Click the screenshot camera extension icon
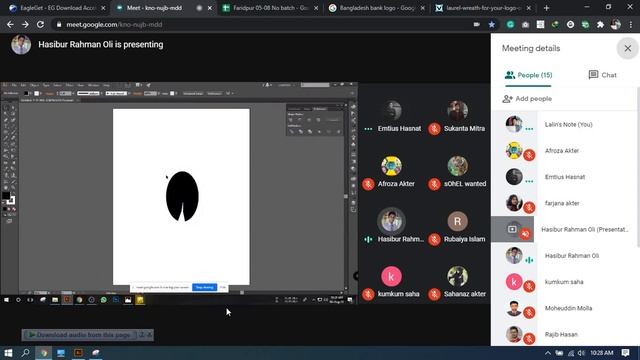The width and height of the screenshot is (640, 360). [x=525, y=25]
